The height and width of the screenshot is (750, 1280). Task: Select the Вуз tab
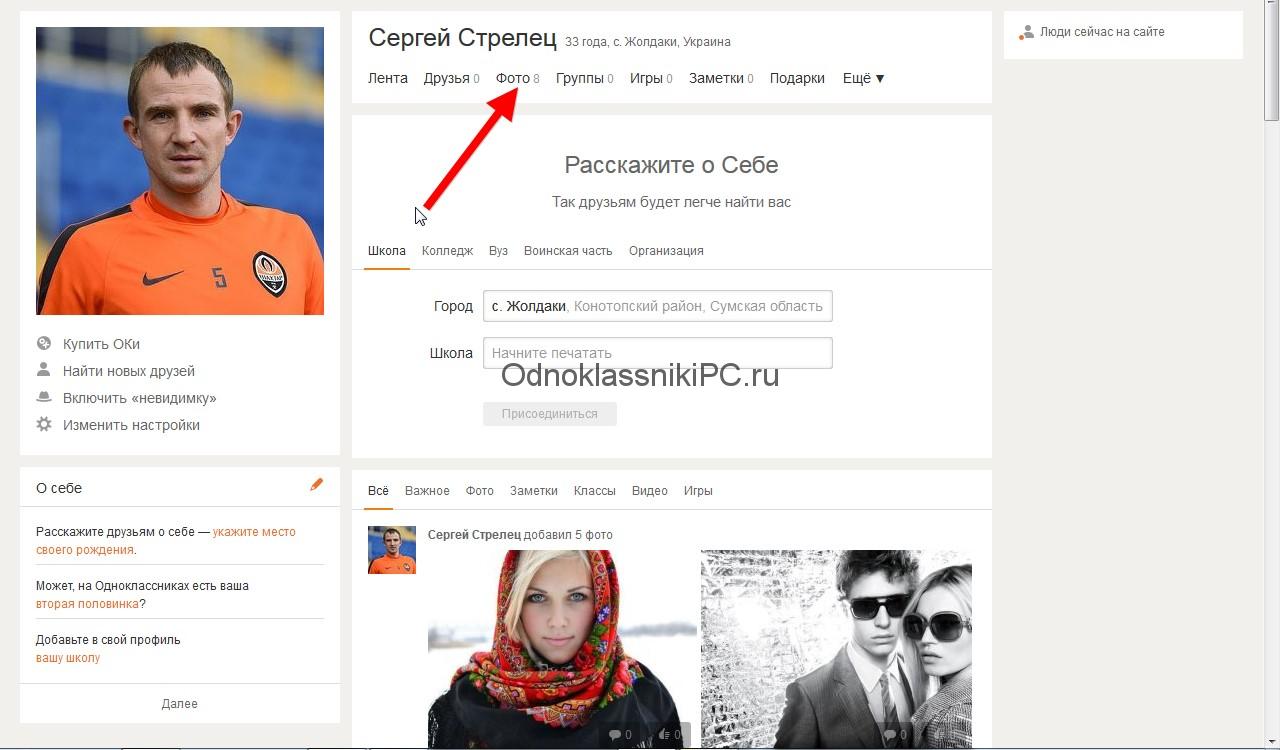click(x=498, y=251)
